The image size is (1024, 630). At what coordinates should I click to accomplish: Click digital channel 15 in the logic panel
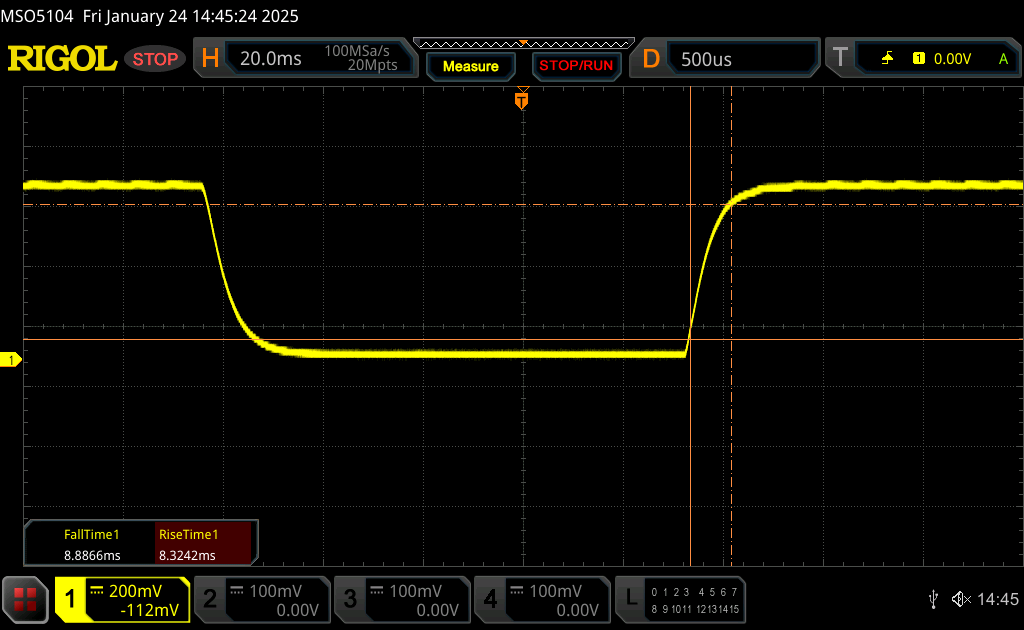coord(733,609)
